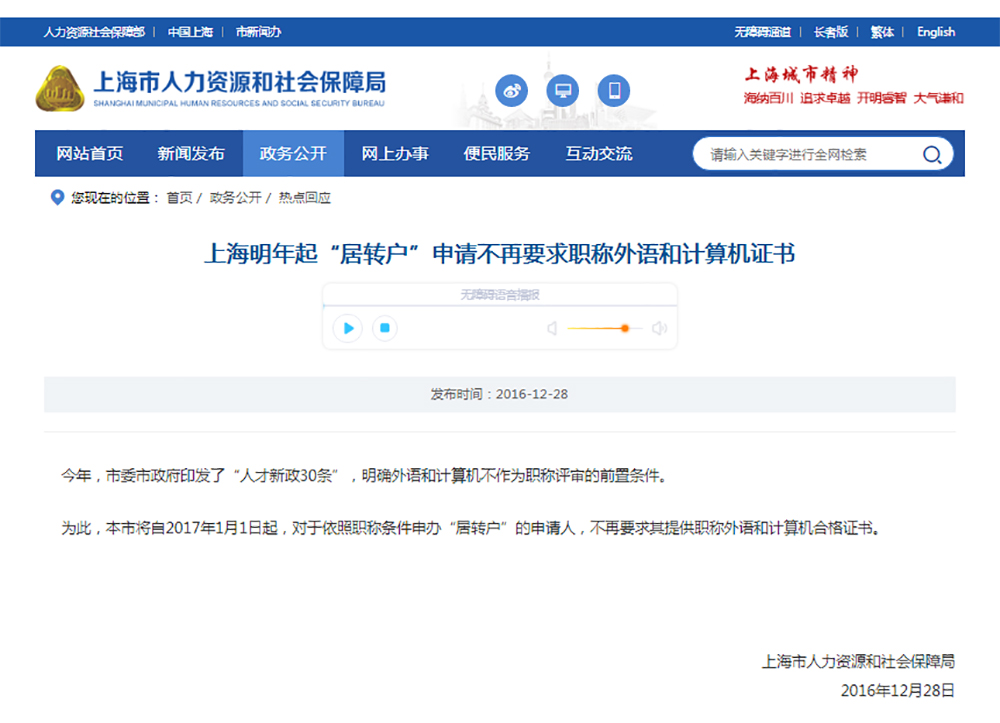This screenshot has height=723, width=1000.
Task: Stop the audio narration
Action: (385, 328)
